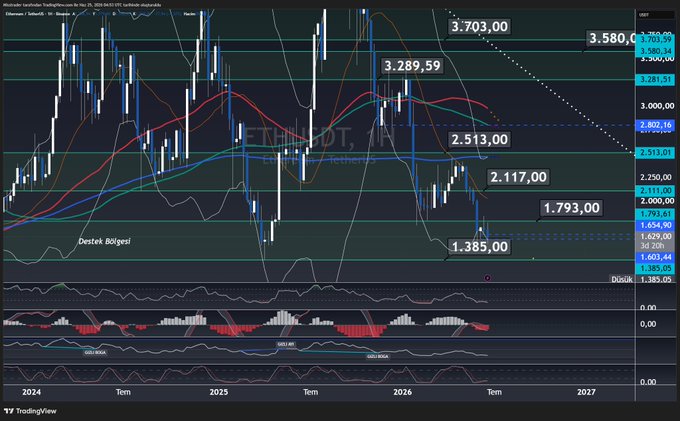Click the Hacim volume legend at top
This screenshot has width=680, height=421.
point(190,14)
